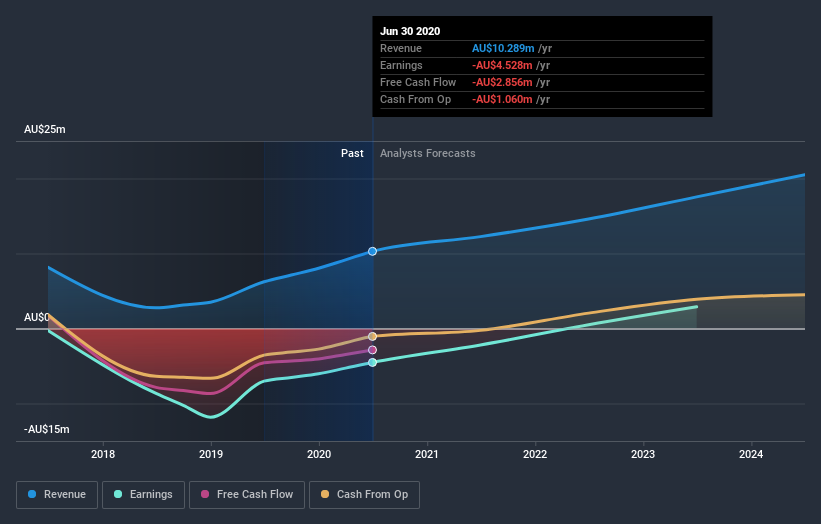Click the AU$25m y-axis label

(x=45, y=129)
